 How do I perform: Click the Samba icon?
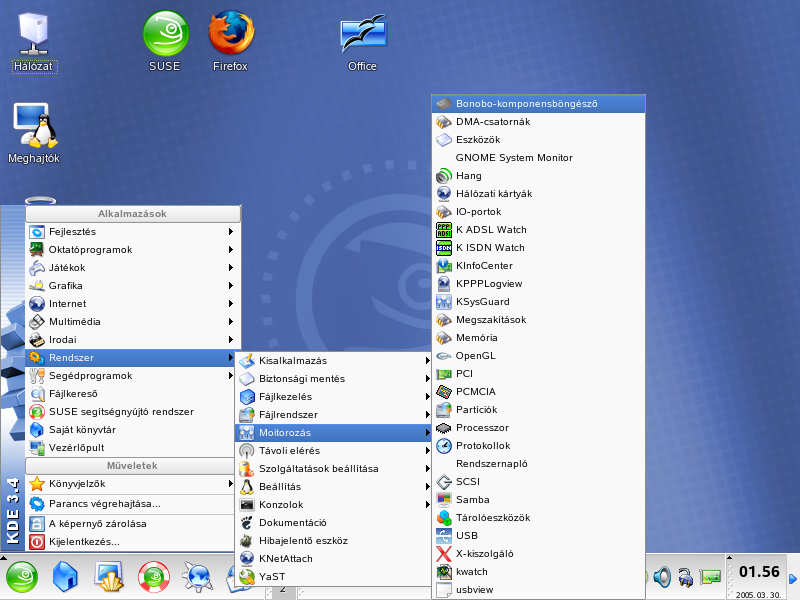click(x=444, y=499)
